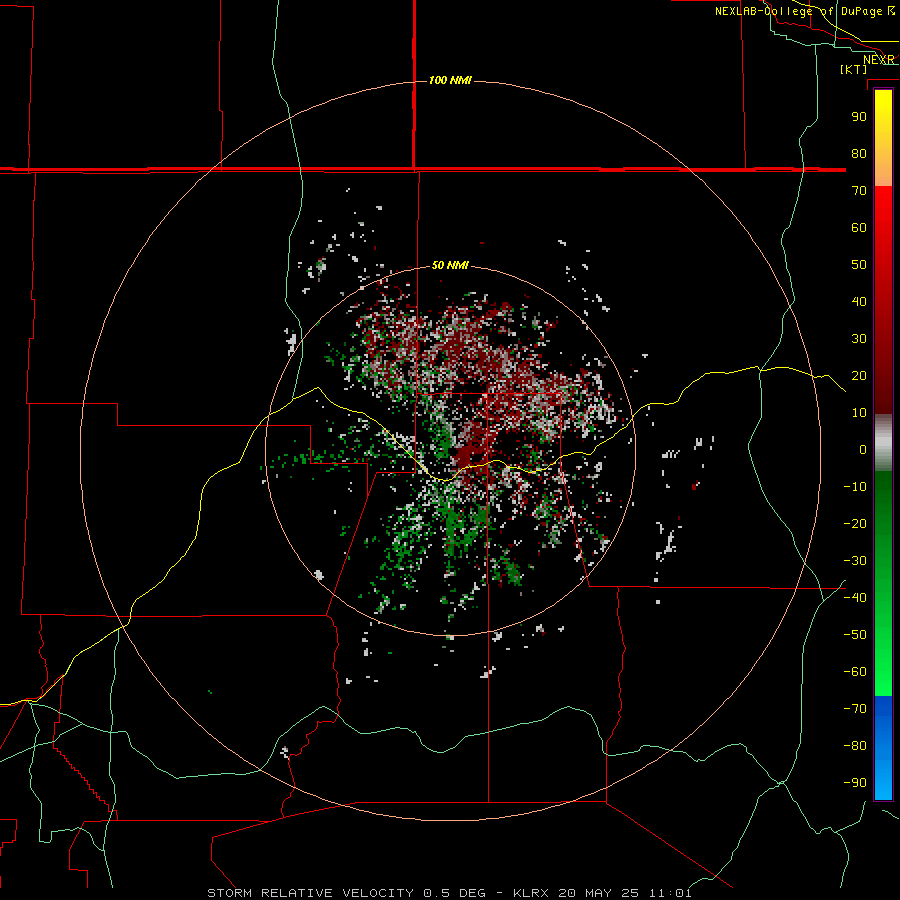Click the blue bottom segment of color bar
Image resolution: width=900 pixels, height=900 pixels.
pos(883,748)
